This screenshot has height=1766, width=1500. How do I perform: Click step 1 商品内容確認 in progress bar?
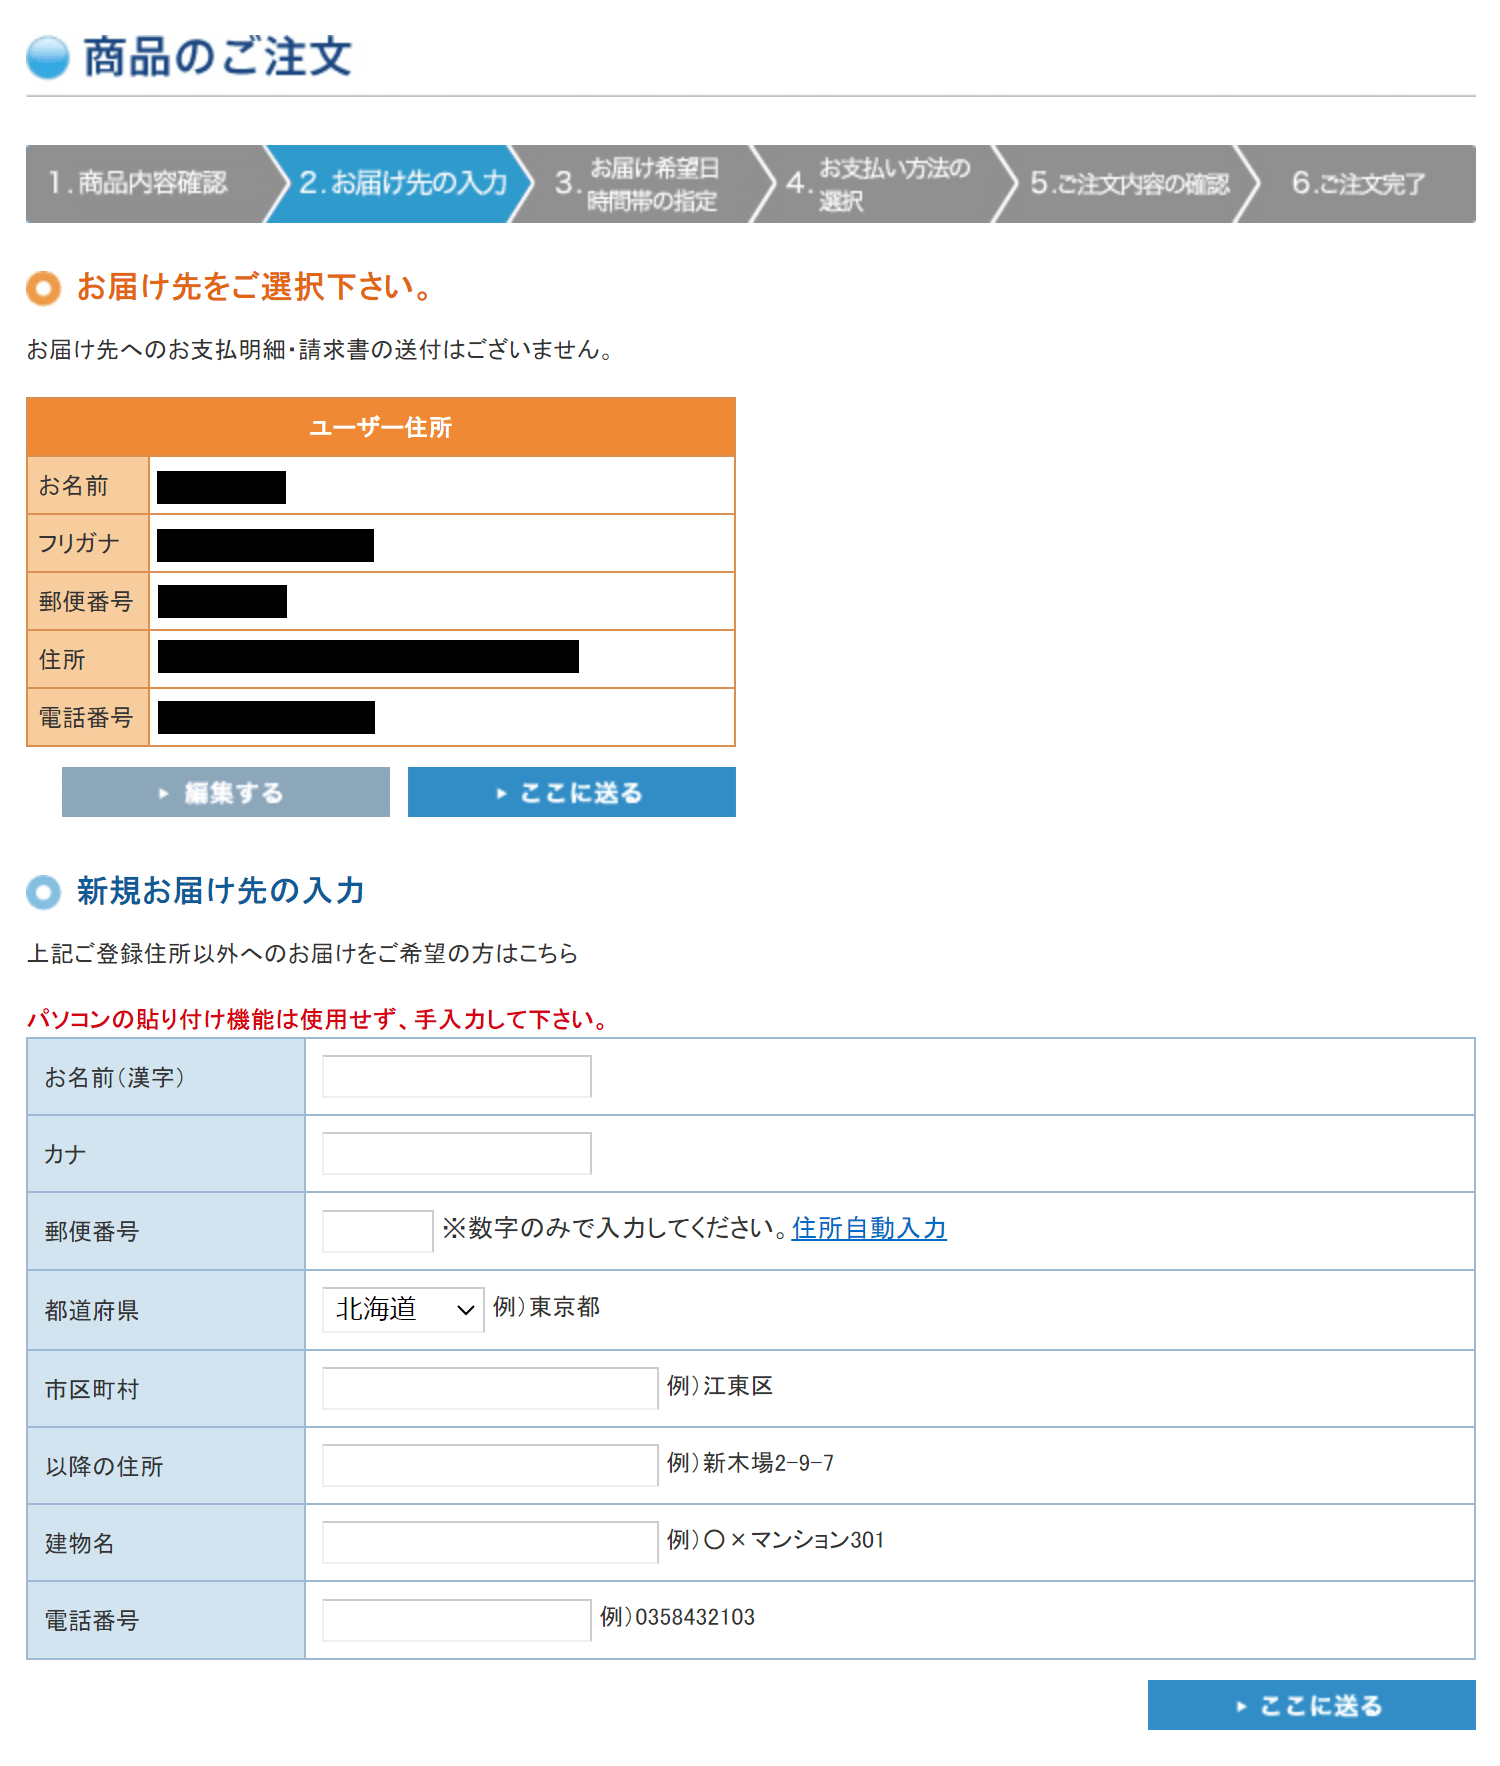tap(146, 184)
